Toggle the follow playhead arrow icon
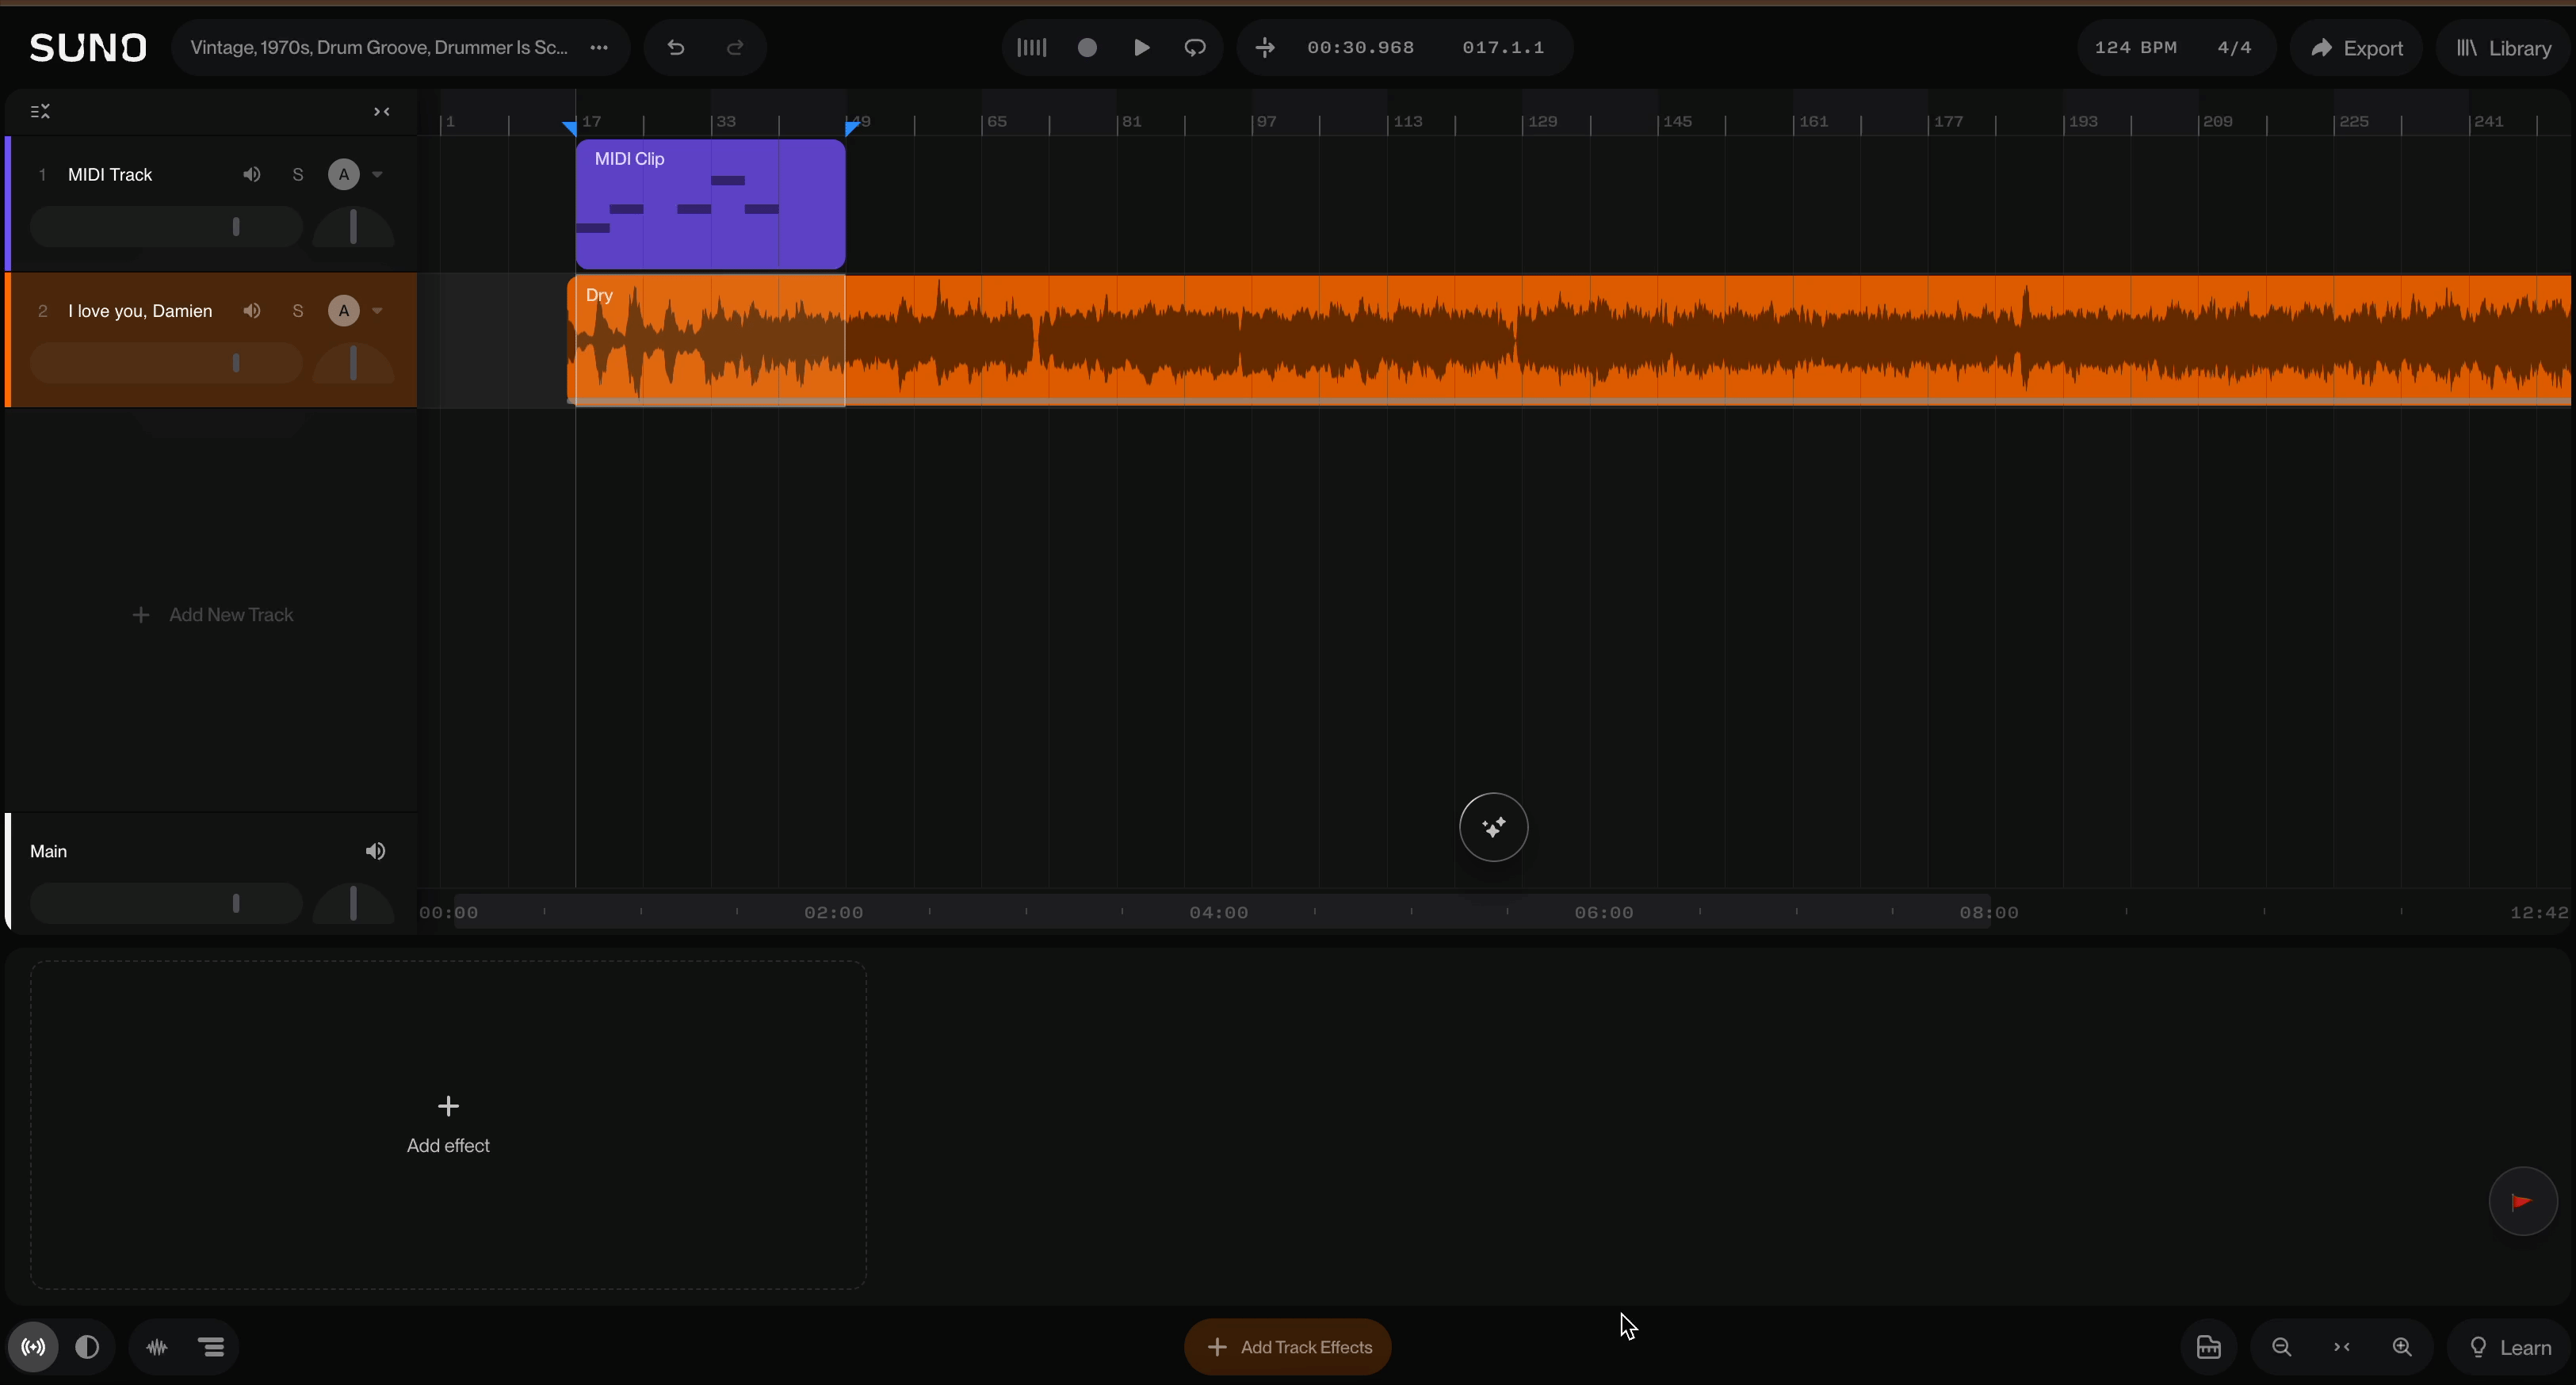 coord(1265,47)
